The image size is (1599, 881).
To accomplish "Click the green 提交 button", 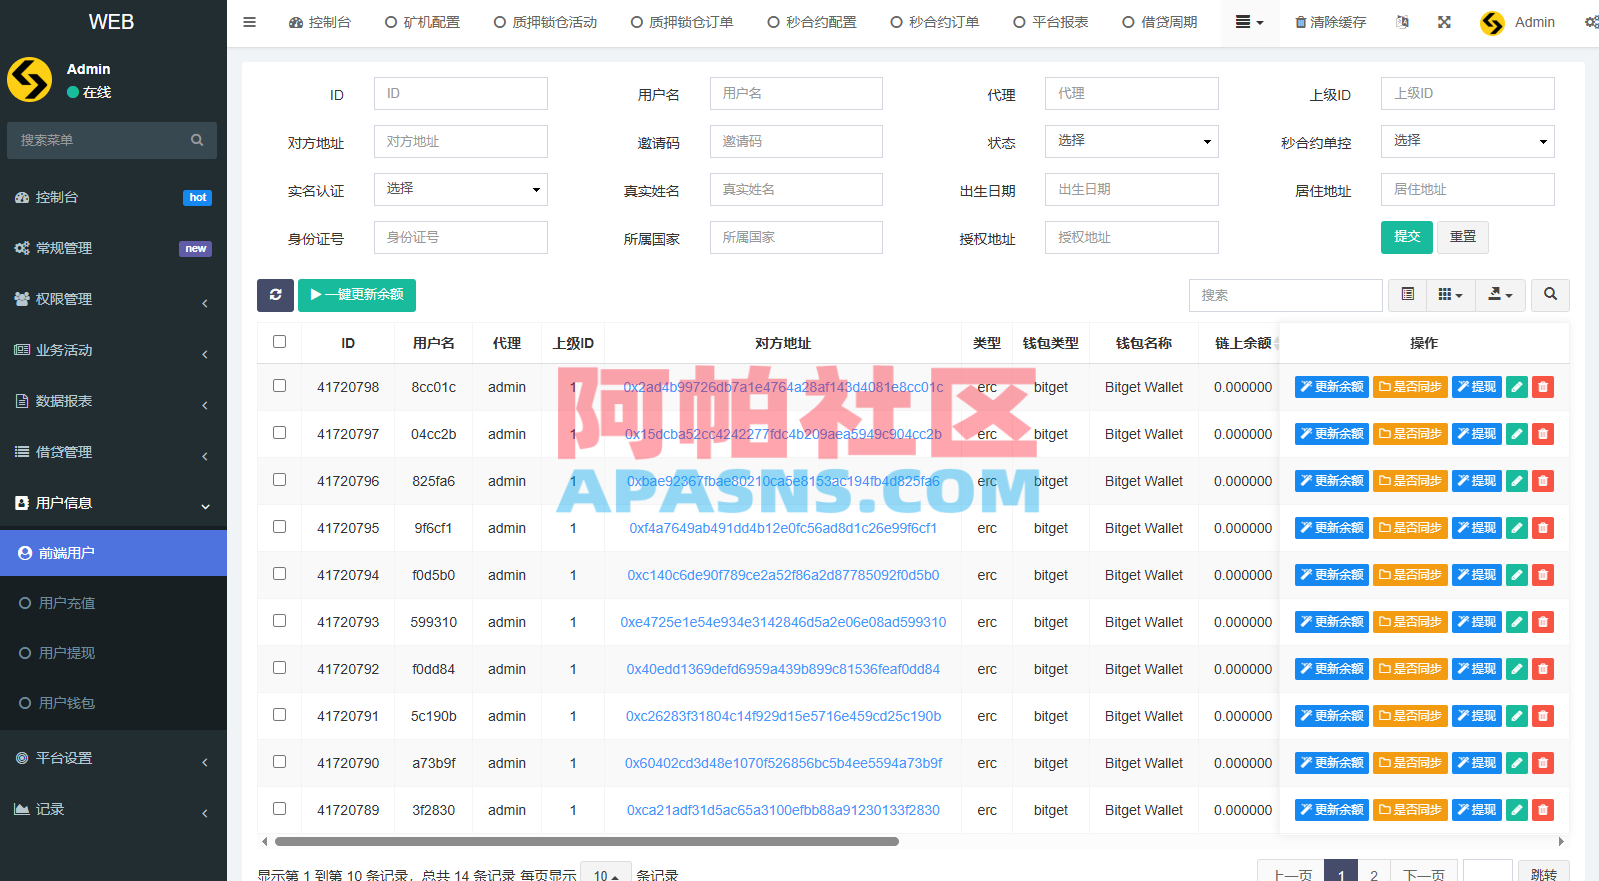I will pyautogui.click(x=1407, y=237).
